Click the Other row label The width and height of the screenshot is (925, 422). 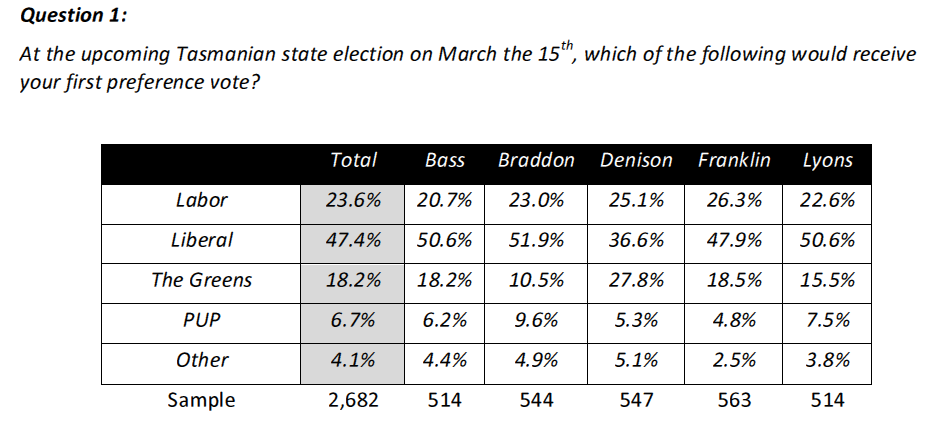pos(201,360)
